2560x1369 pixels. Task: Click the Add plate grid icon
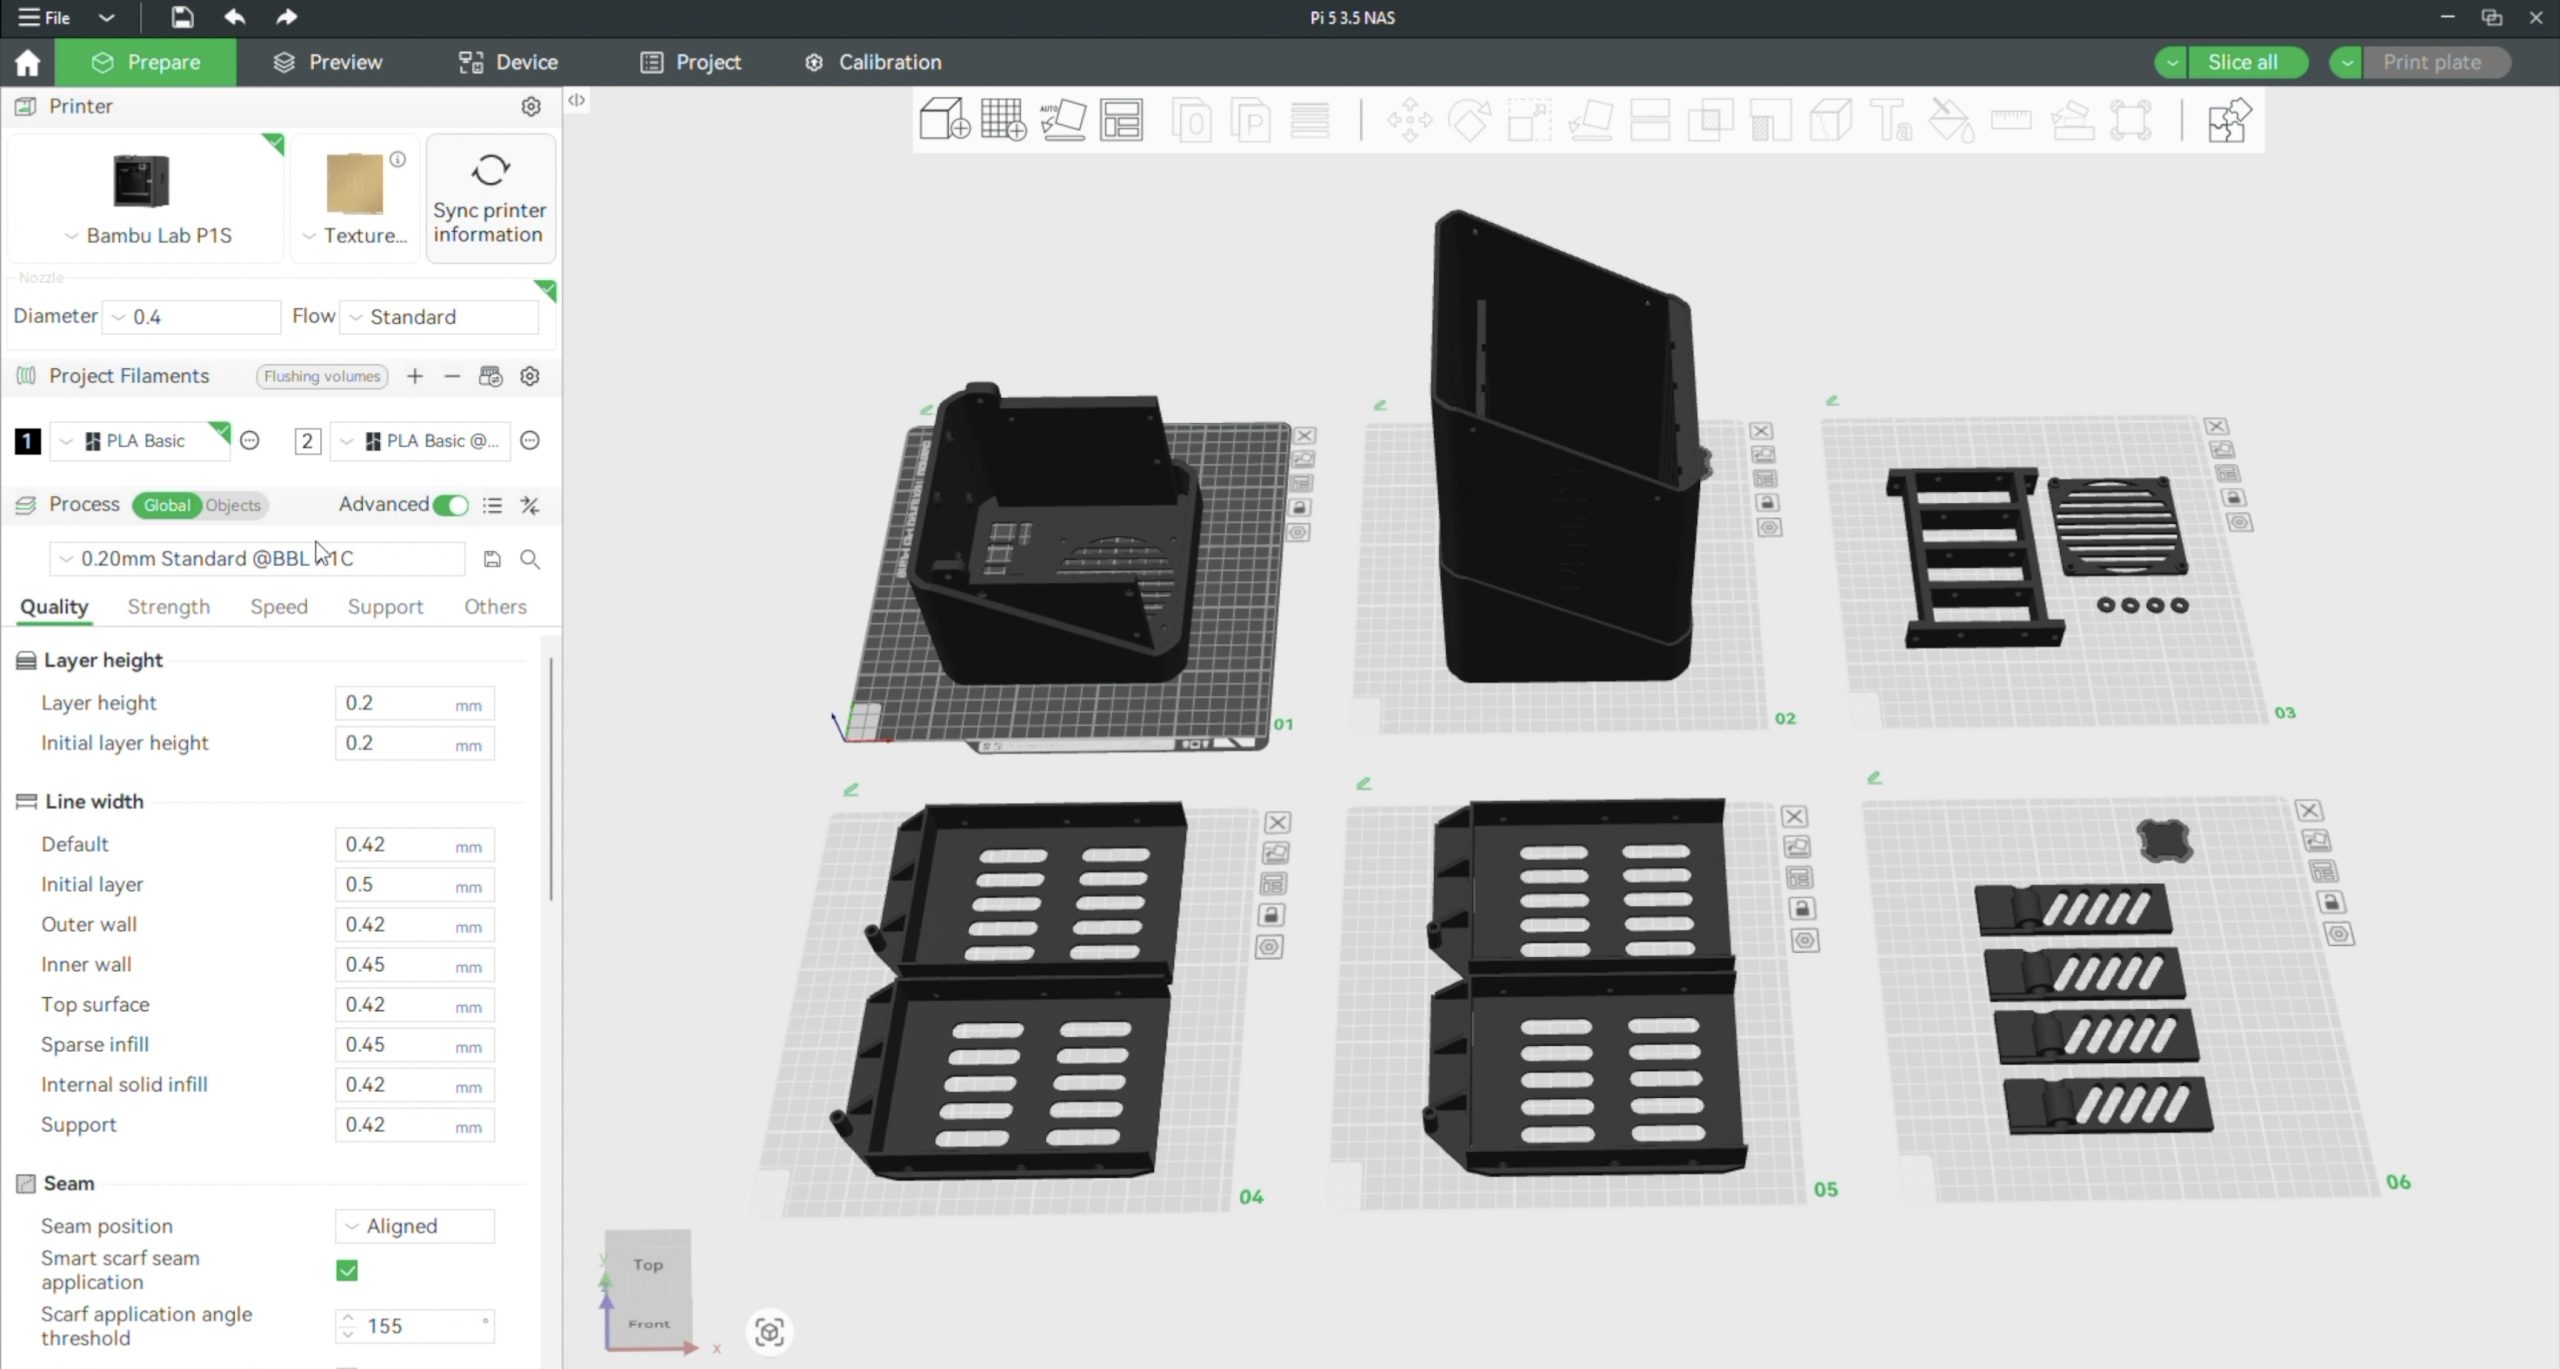(x=1003, y=120)
